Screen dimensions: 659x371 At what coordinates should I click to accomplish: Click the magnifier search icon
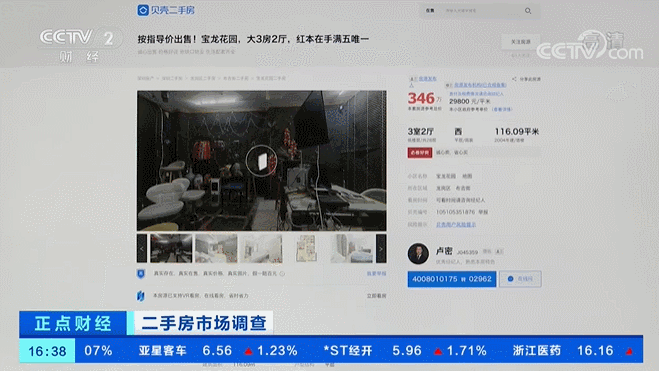pos(528,11)
